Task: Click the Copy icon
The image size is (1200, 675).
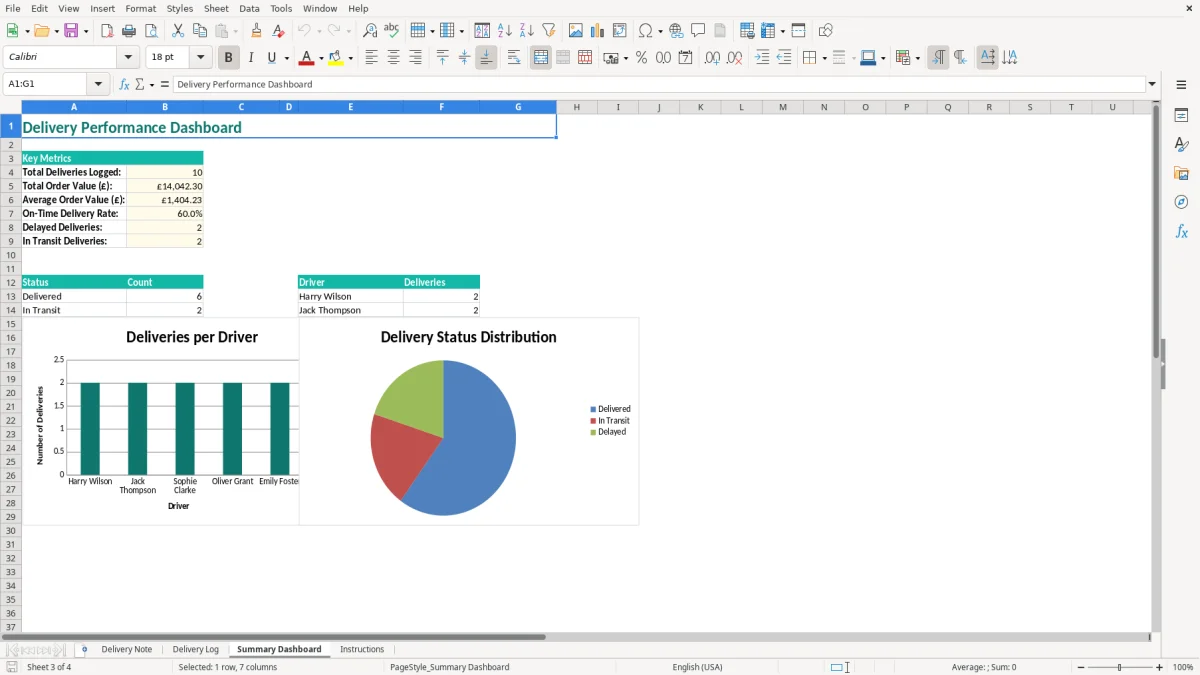Action: tap(200, 31)
